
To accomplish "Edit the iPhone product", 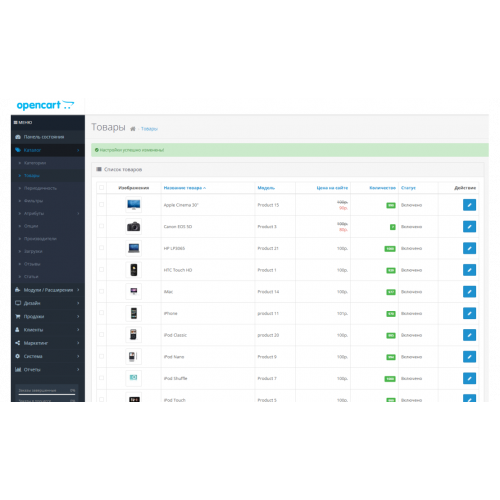I will [469, 313].
